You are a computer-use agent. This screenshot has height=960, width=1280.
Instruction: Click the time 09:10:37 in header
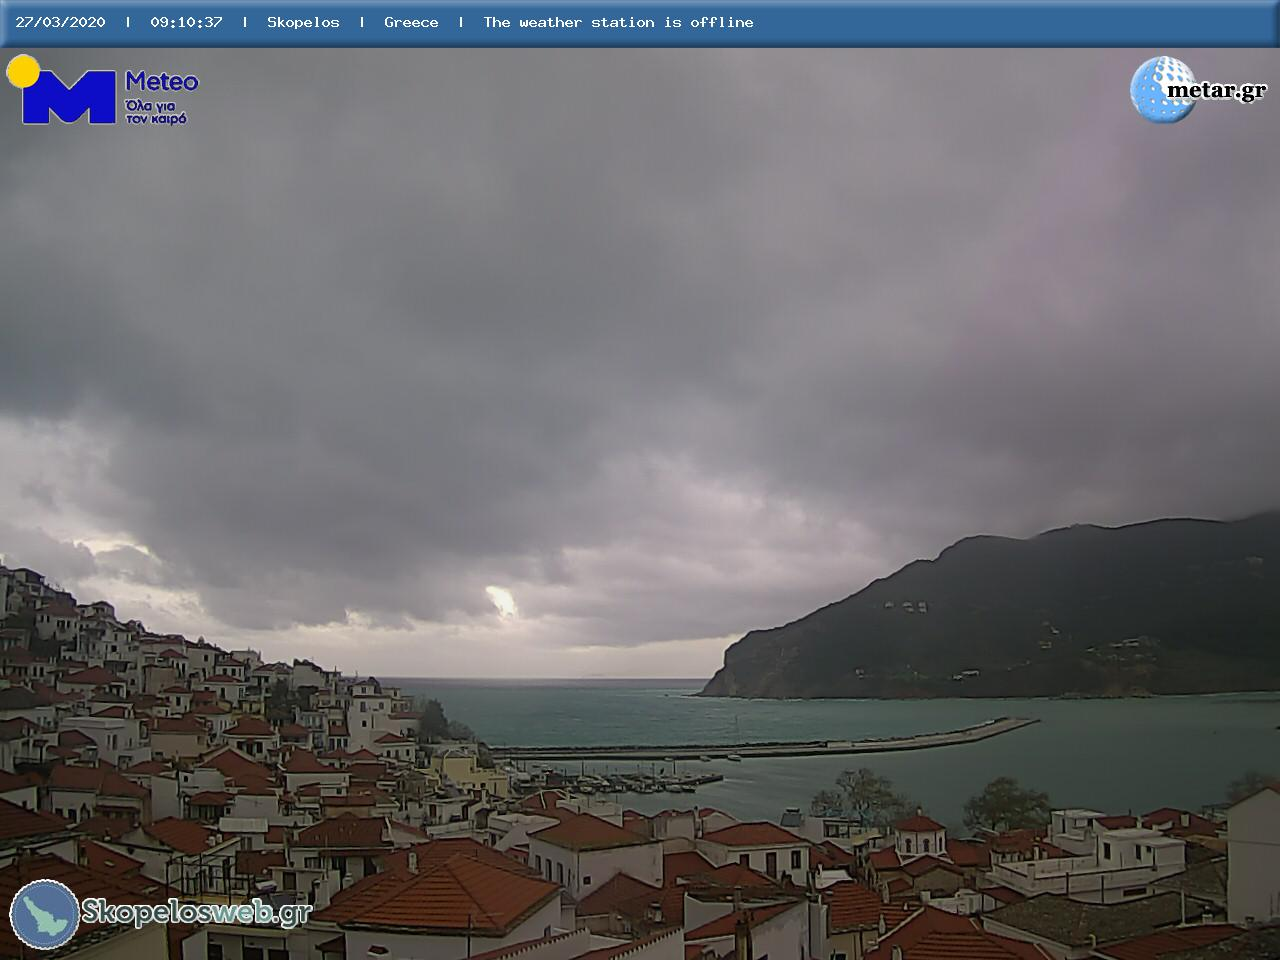pos(186,22)
